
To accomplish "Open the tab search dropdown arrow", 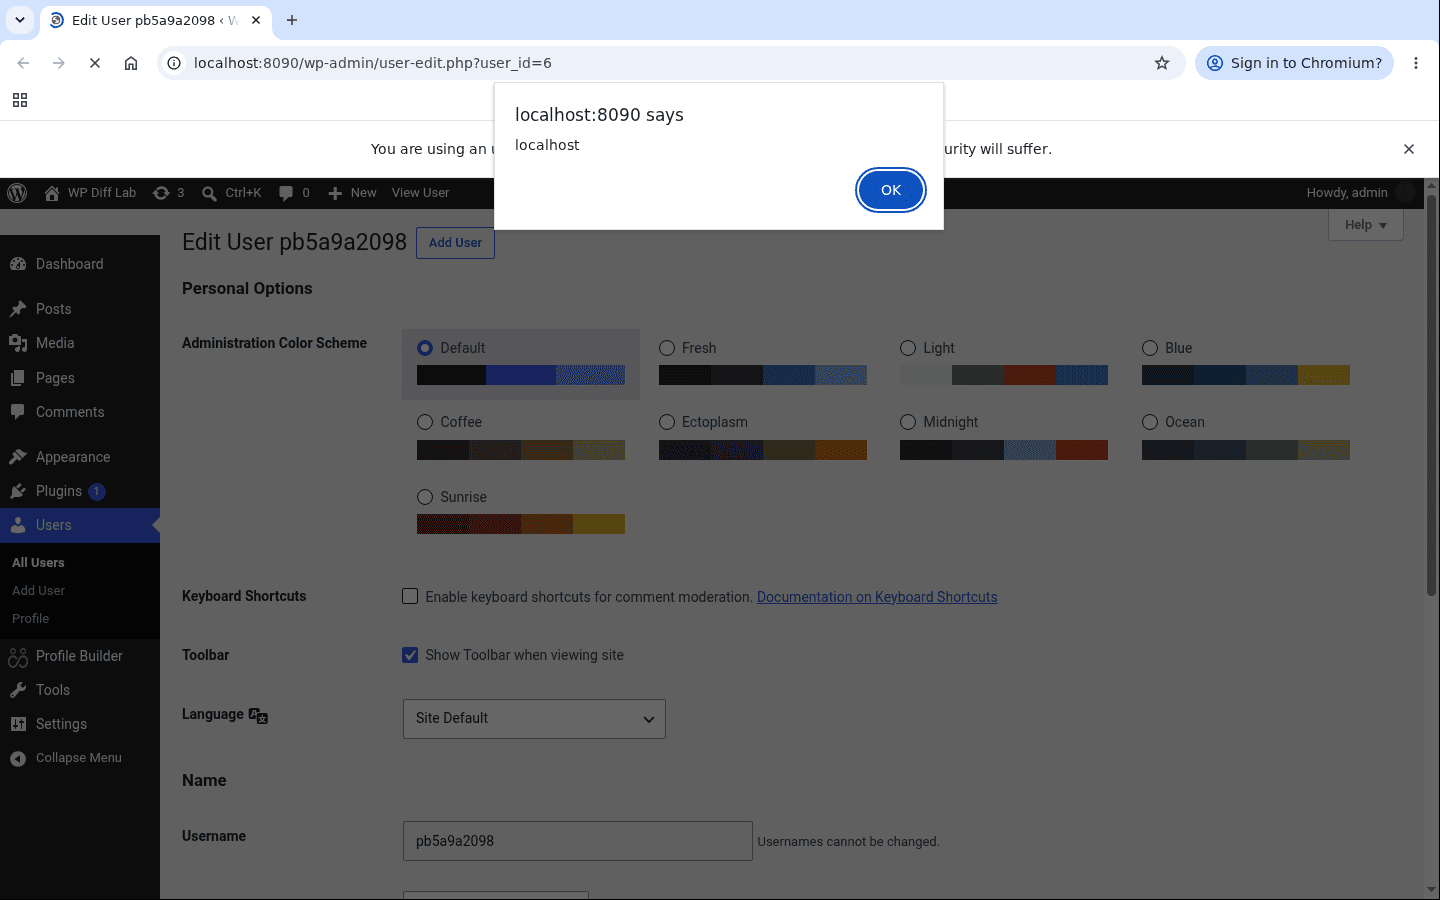I will coord(20,20).
